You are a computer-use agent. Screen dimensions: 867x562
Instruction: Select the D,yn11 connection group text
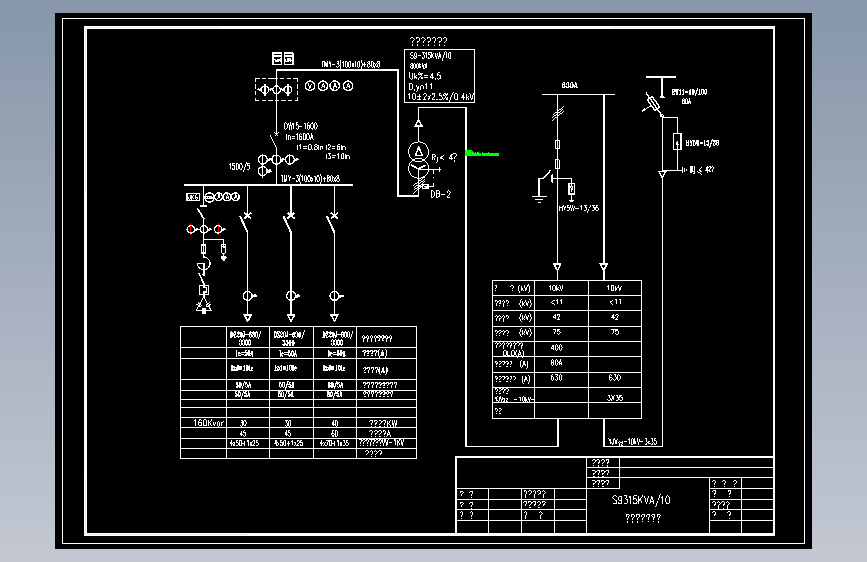(x=421, y=87)
